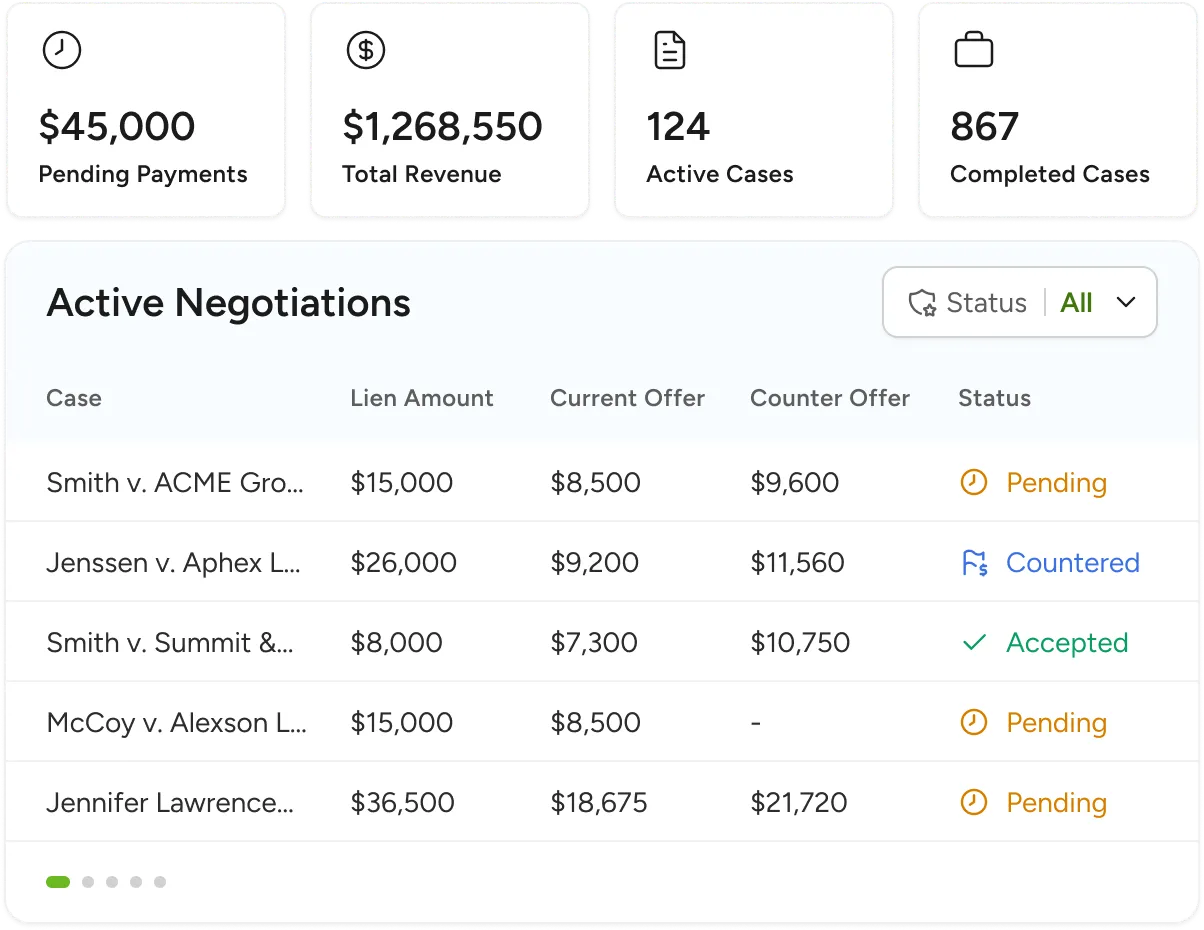The image size is (1204, 930).
Task: Go to the last pagination dot
Action: pos(160,882)
